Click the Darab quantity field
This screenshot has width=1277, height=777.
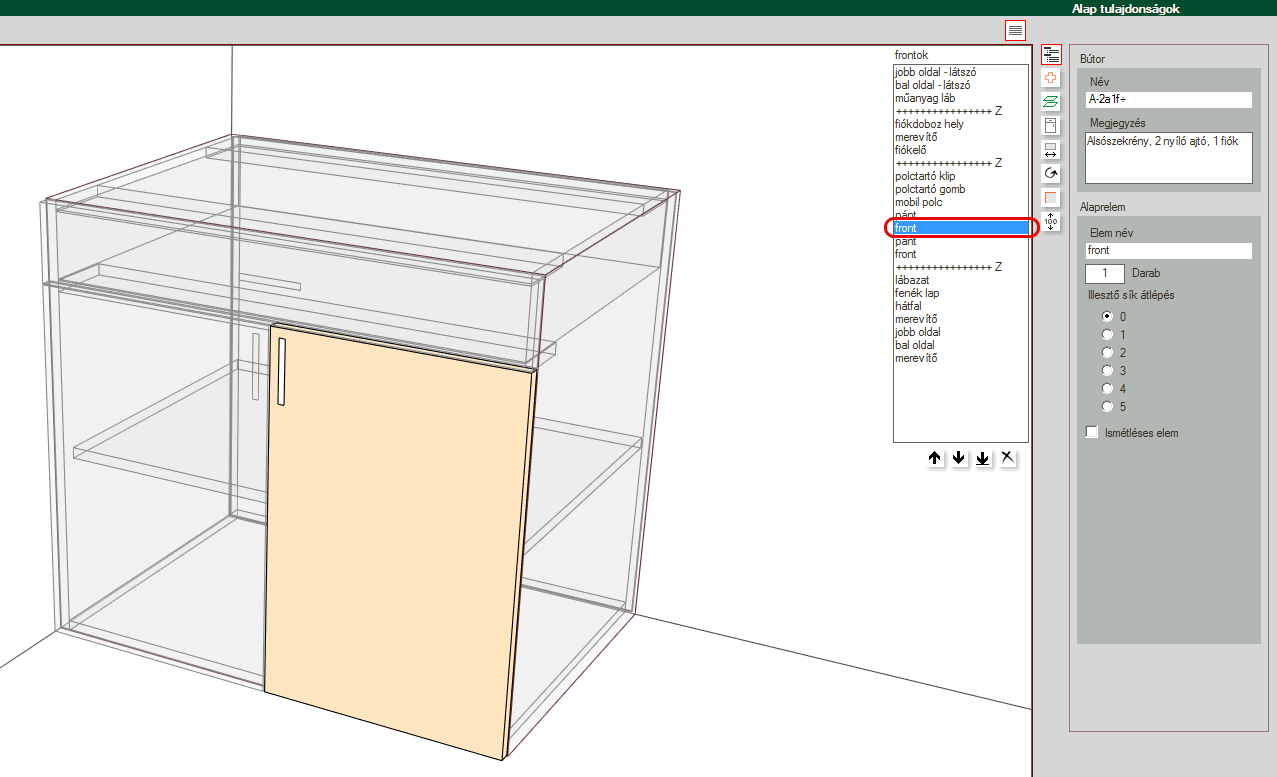[1105, 273]
